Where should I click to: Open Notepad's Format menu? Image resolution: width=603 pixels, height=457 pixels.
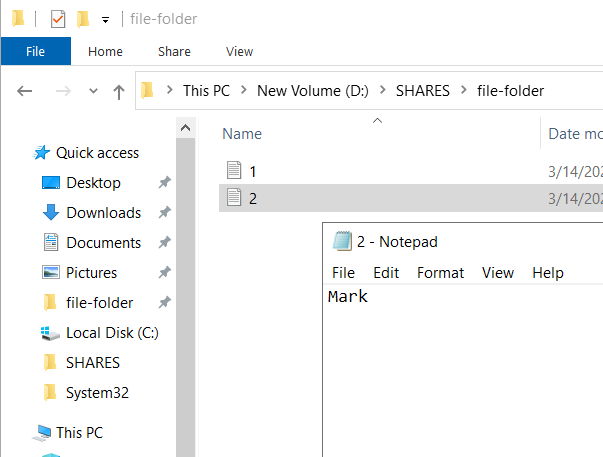click(440, 273)
